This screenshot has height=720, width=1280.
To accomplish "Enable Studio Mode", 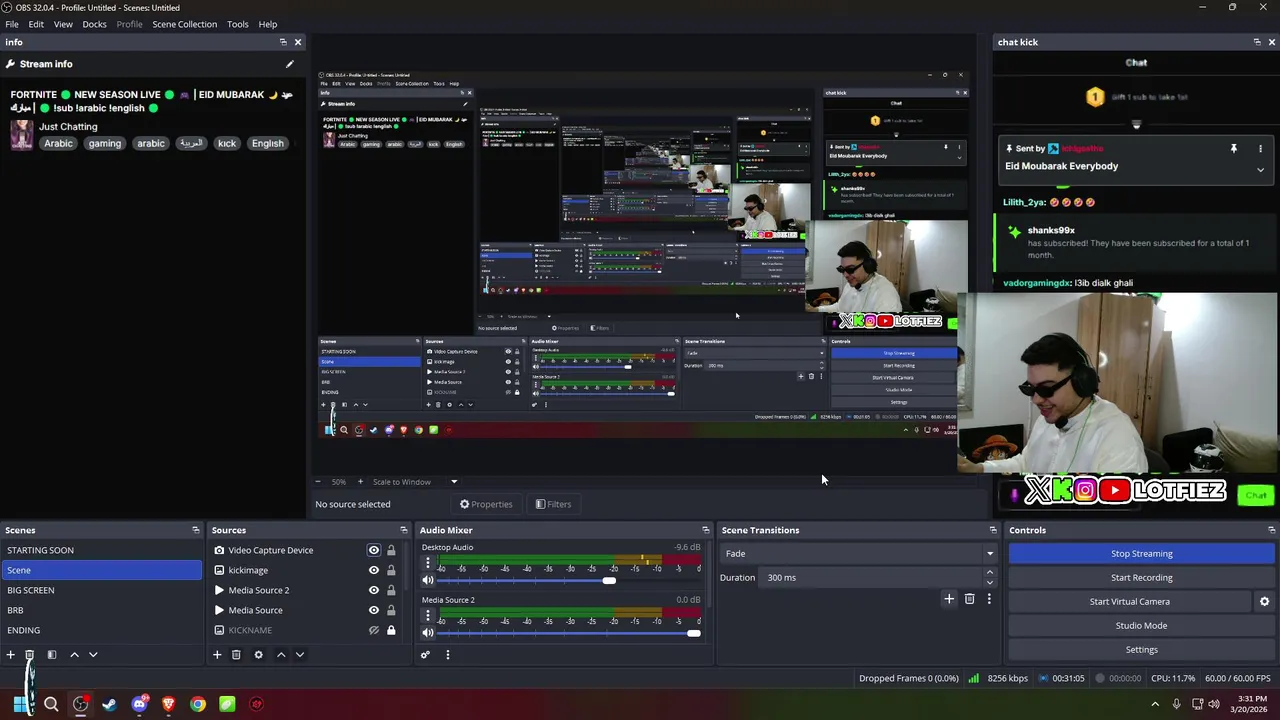I will click(1141, 626).
